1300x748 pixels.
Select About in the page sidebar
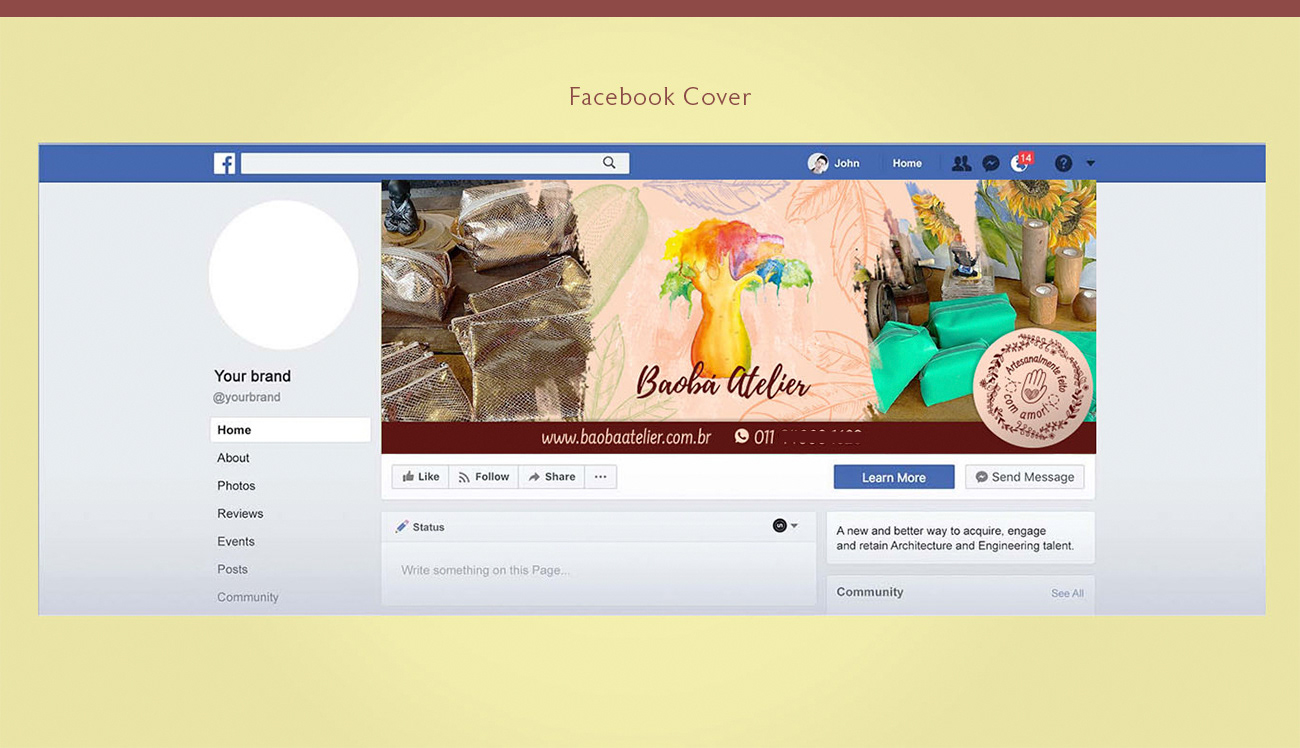click(233, 458)
